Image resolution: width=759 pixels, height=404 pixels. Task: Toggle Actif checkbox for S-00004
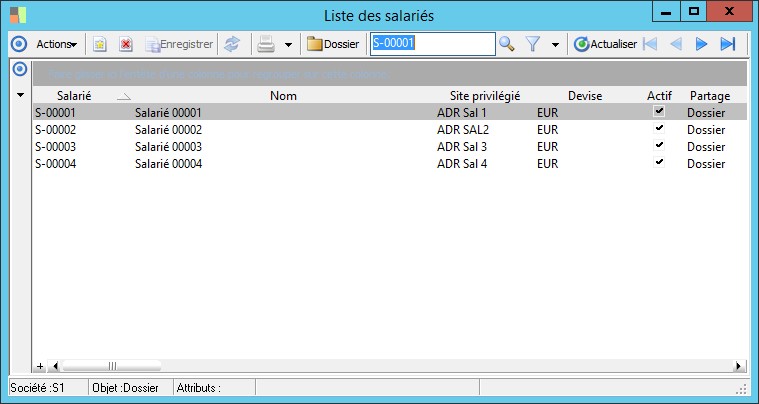click(x=659, y=162)
